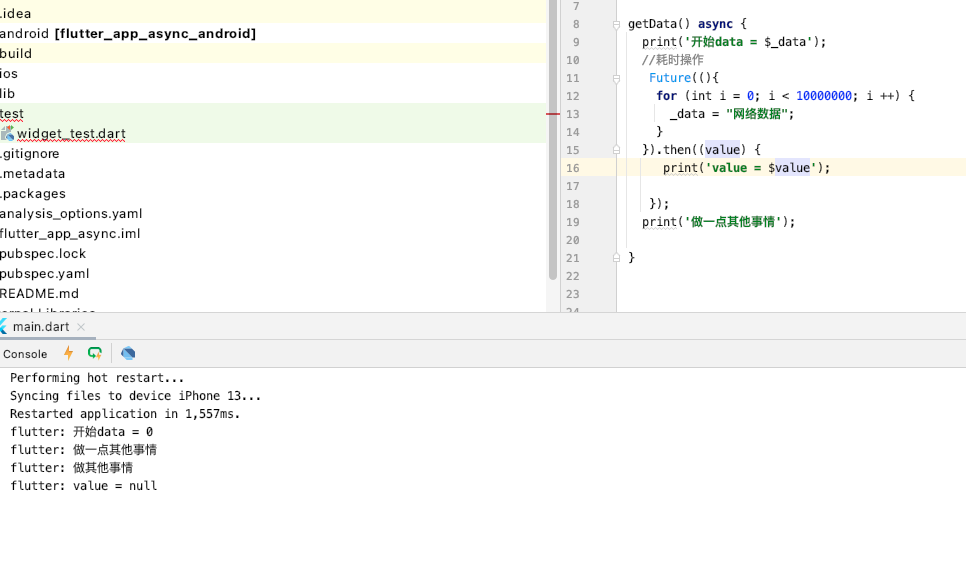Click the Flutter icon on main.dart run tab
The image size is (966, 575).
(3, 327)
